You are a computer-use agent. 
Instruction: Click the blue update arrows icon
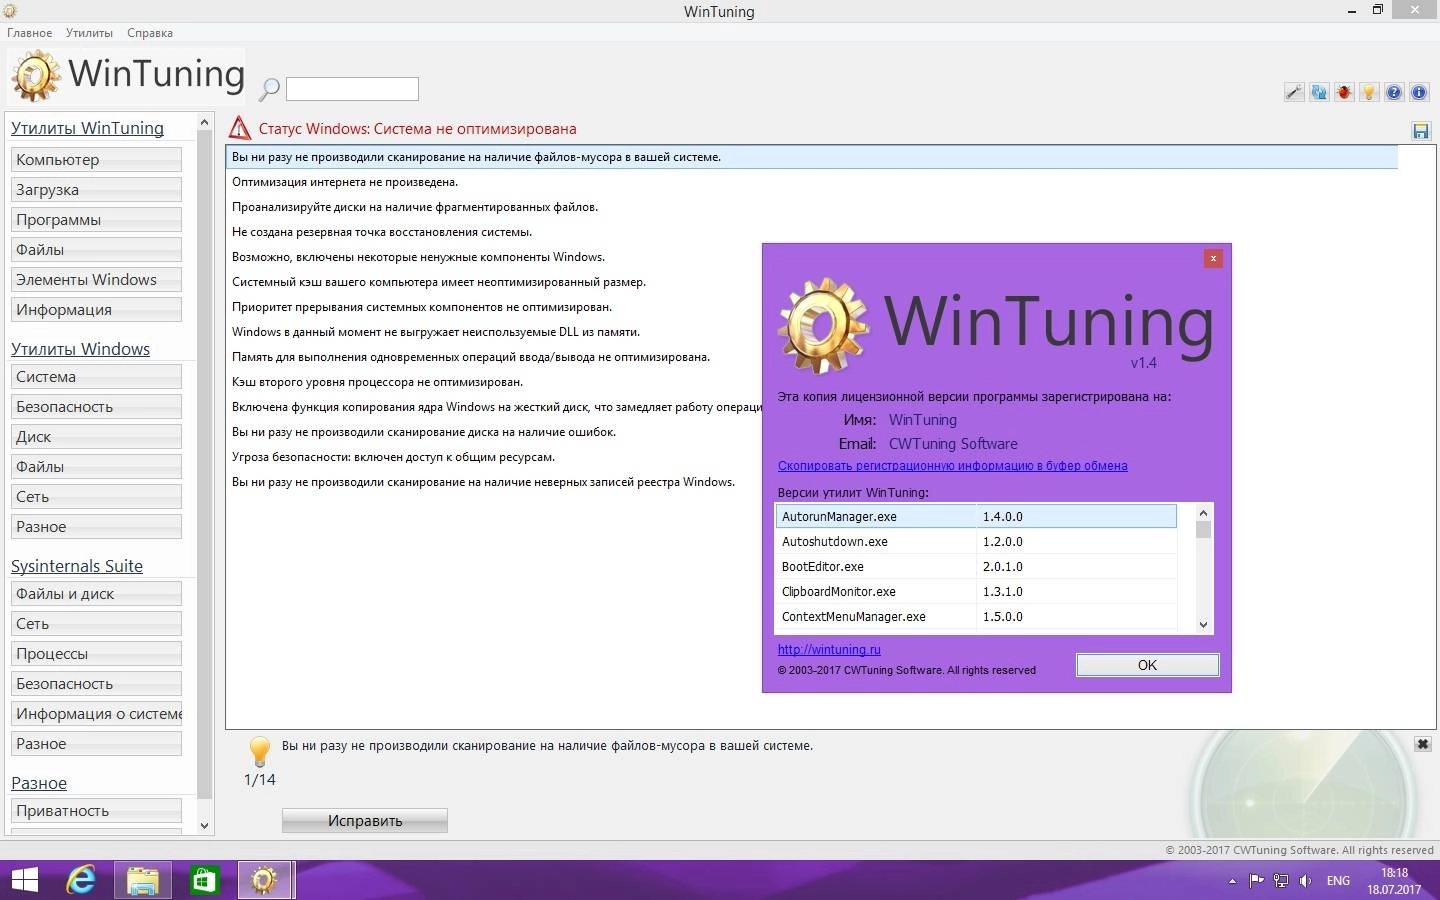tap(1319, 92)
